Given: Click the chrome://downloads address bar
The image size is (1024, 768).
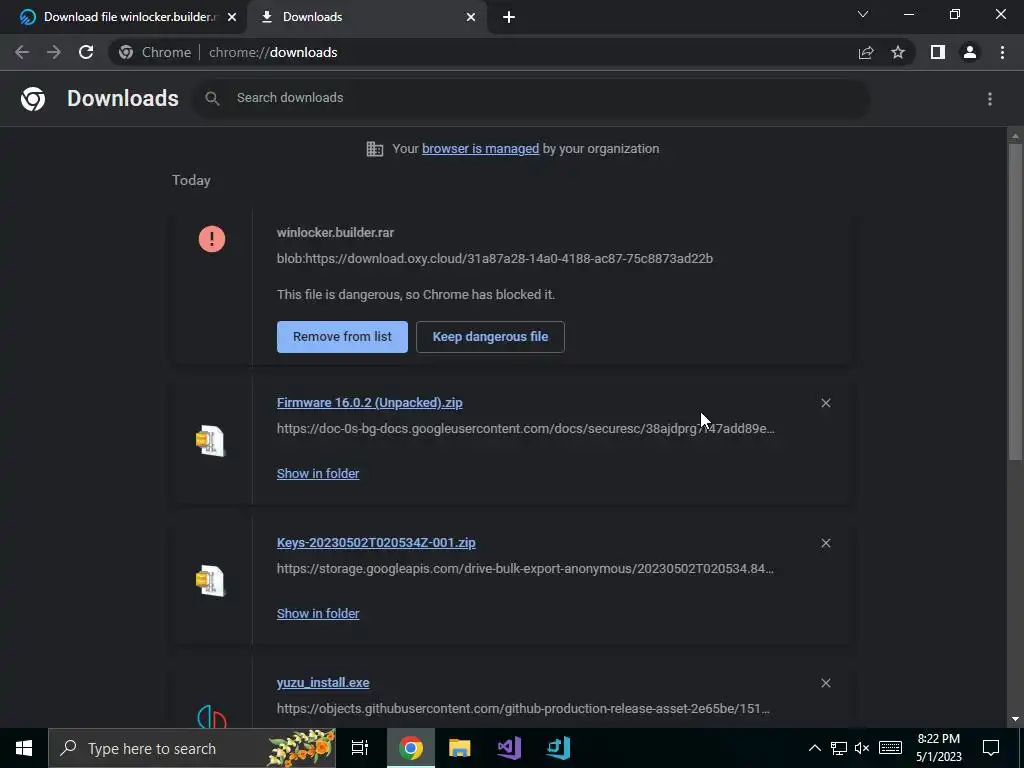Looking at the screenshot, I should [483, 52].
